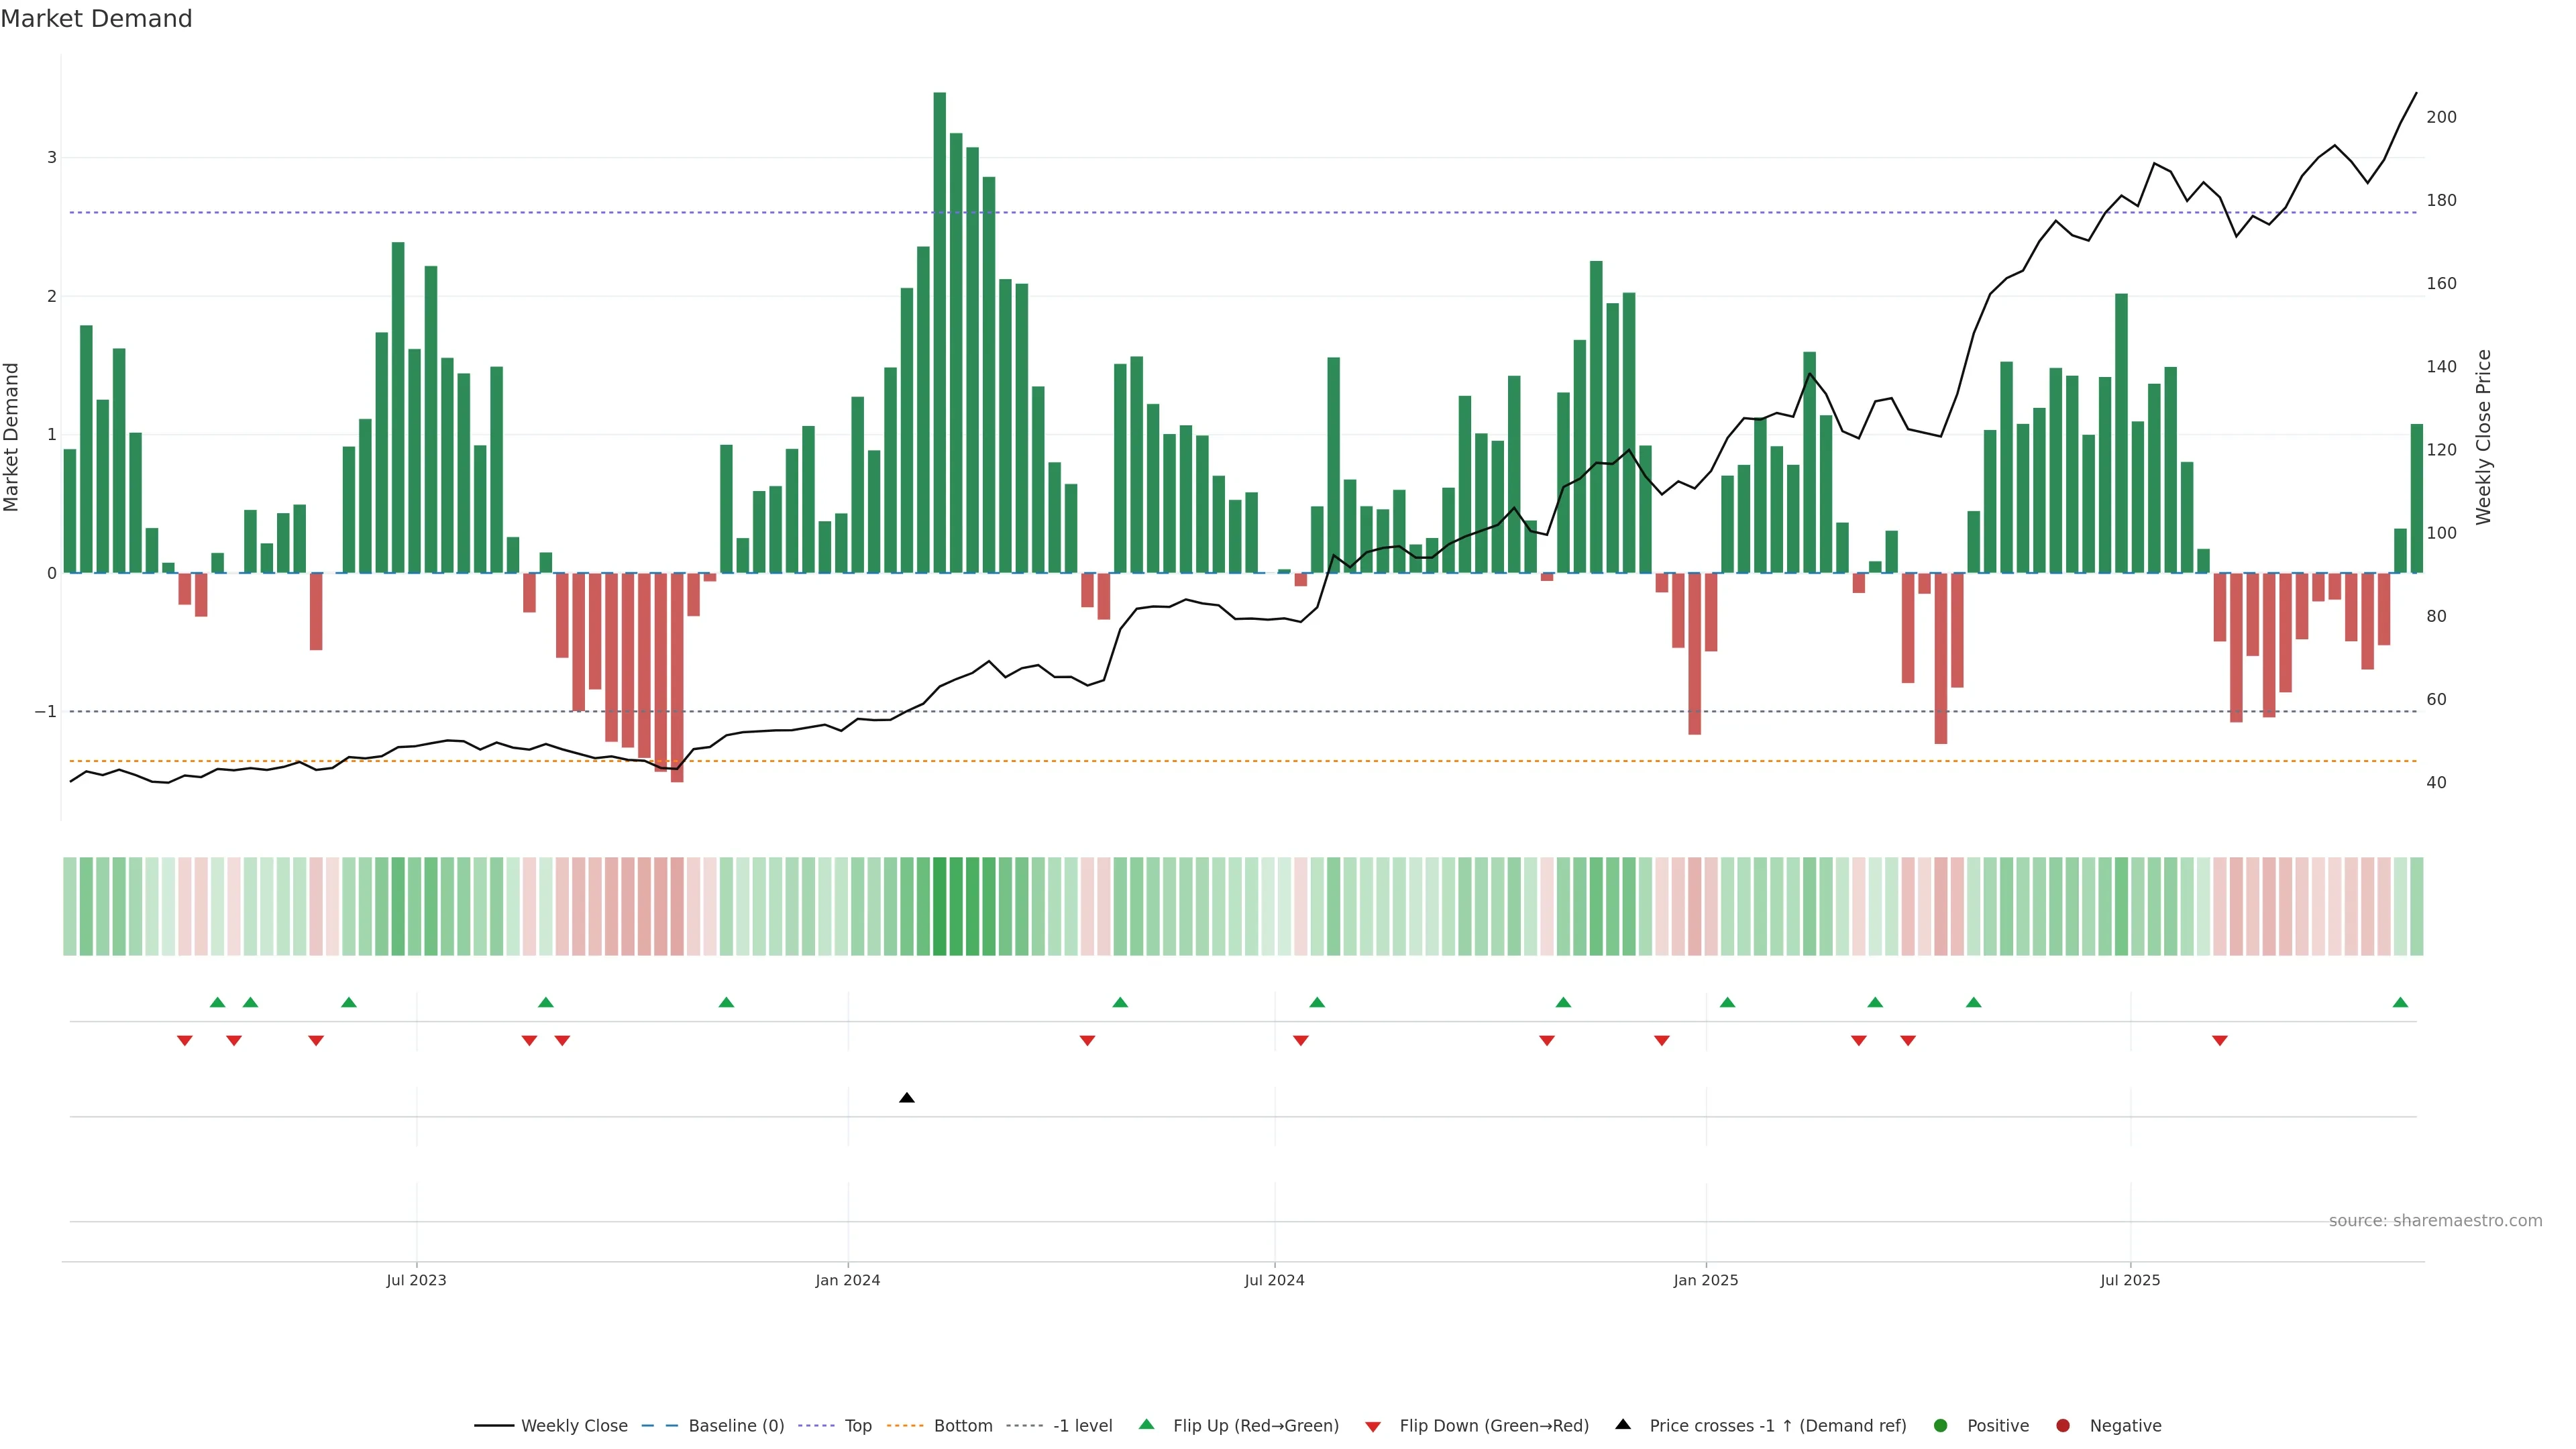This screenshot has width=2576, height=1449.
Task: Click the last red flip-down triangle
Action: point(2219,1041)
